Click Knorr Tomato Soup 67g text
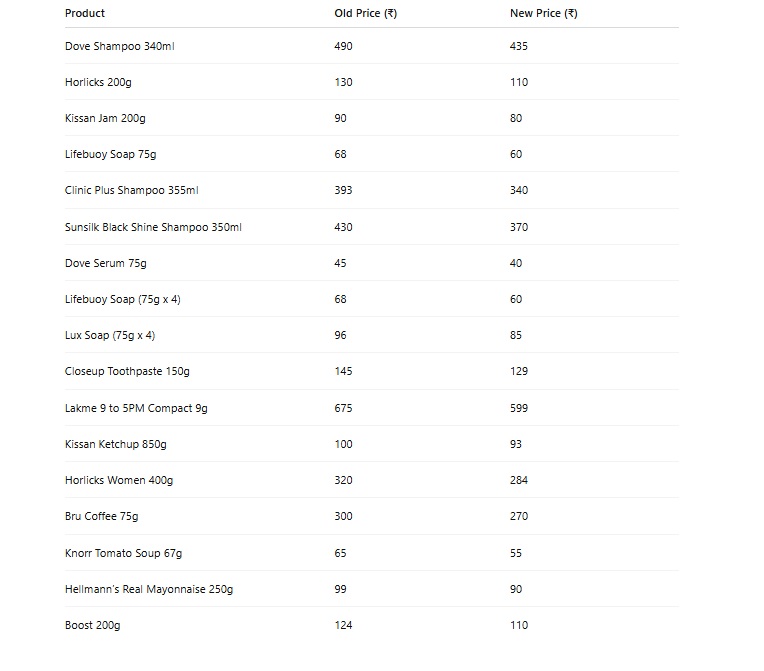The image size is (764, 671). pyautogui.click(x=123, y=553)
